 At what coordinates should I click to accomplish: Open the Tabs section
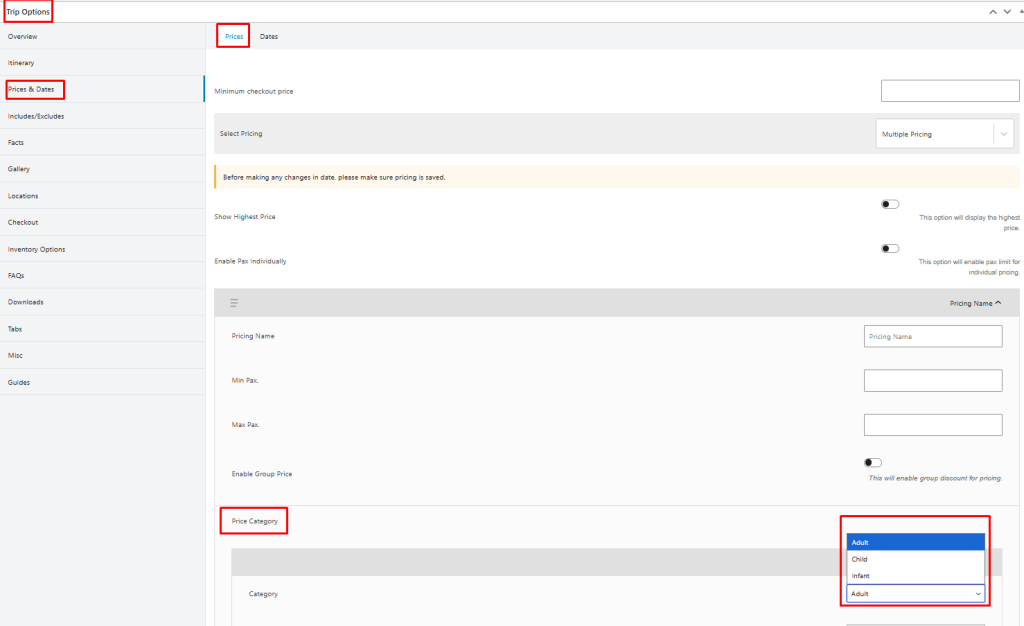coord(103,329)
